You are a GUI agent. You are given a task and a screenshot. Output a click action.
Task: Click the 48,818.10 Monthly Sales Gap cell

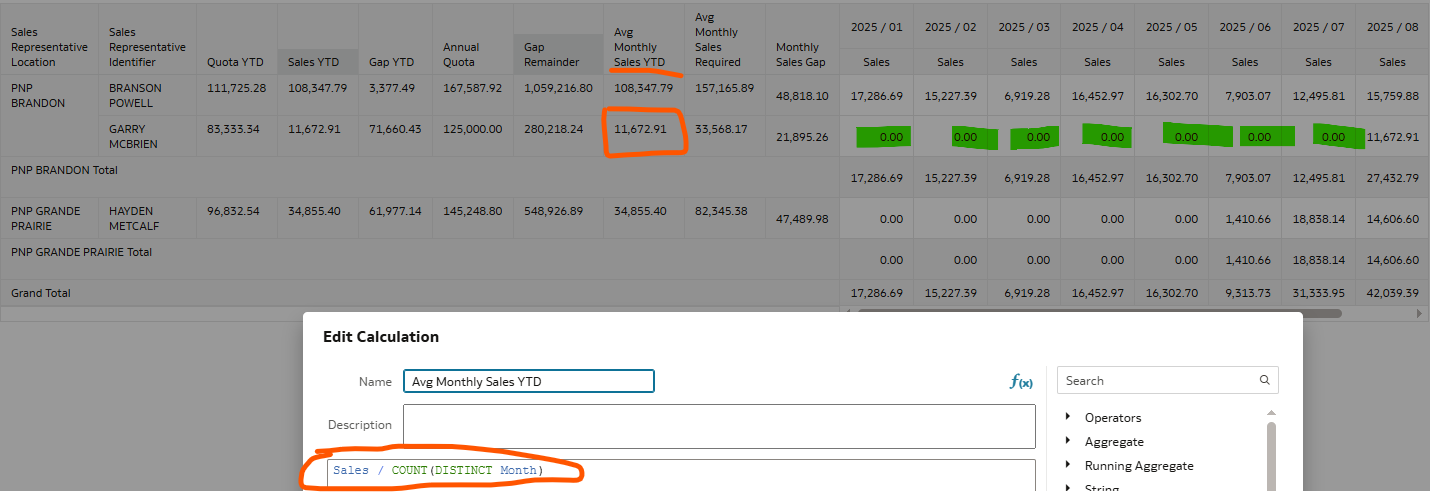(802, 96)
